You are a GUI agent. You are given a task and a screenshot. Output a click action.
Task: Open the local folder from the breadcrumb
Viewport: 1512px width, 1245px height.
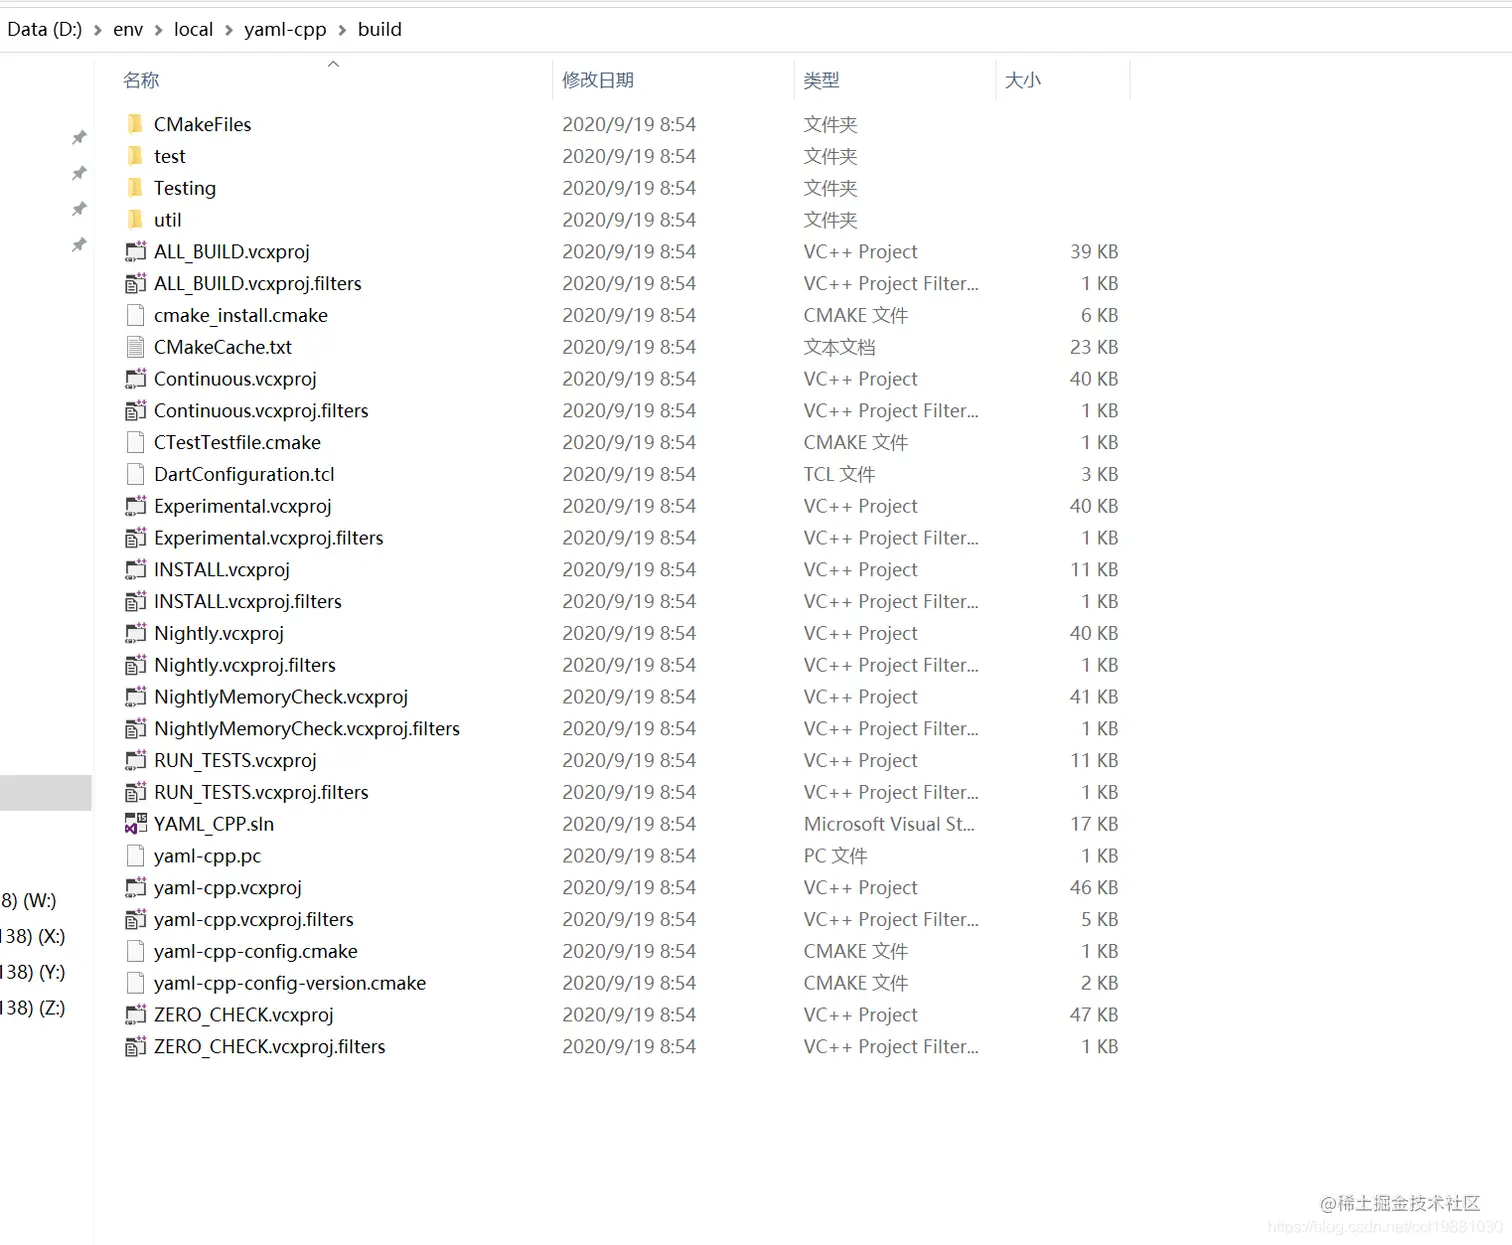193,29
